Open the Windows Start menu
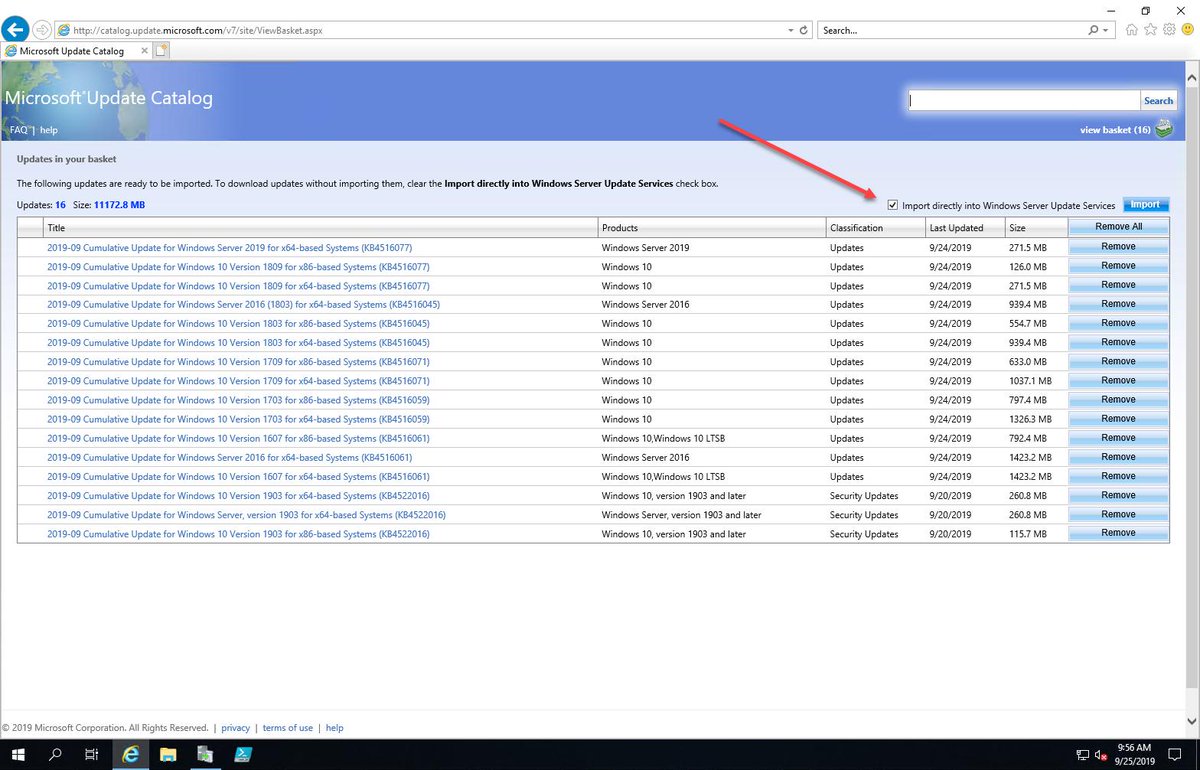1200x770 pixels. click(x=18, y=754)
